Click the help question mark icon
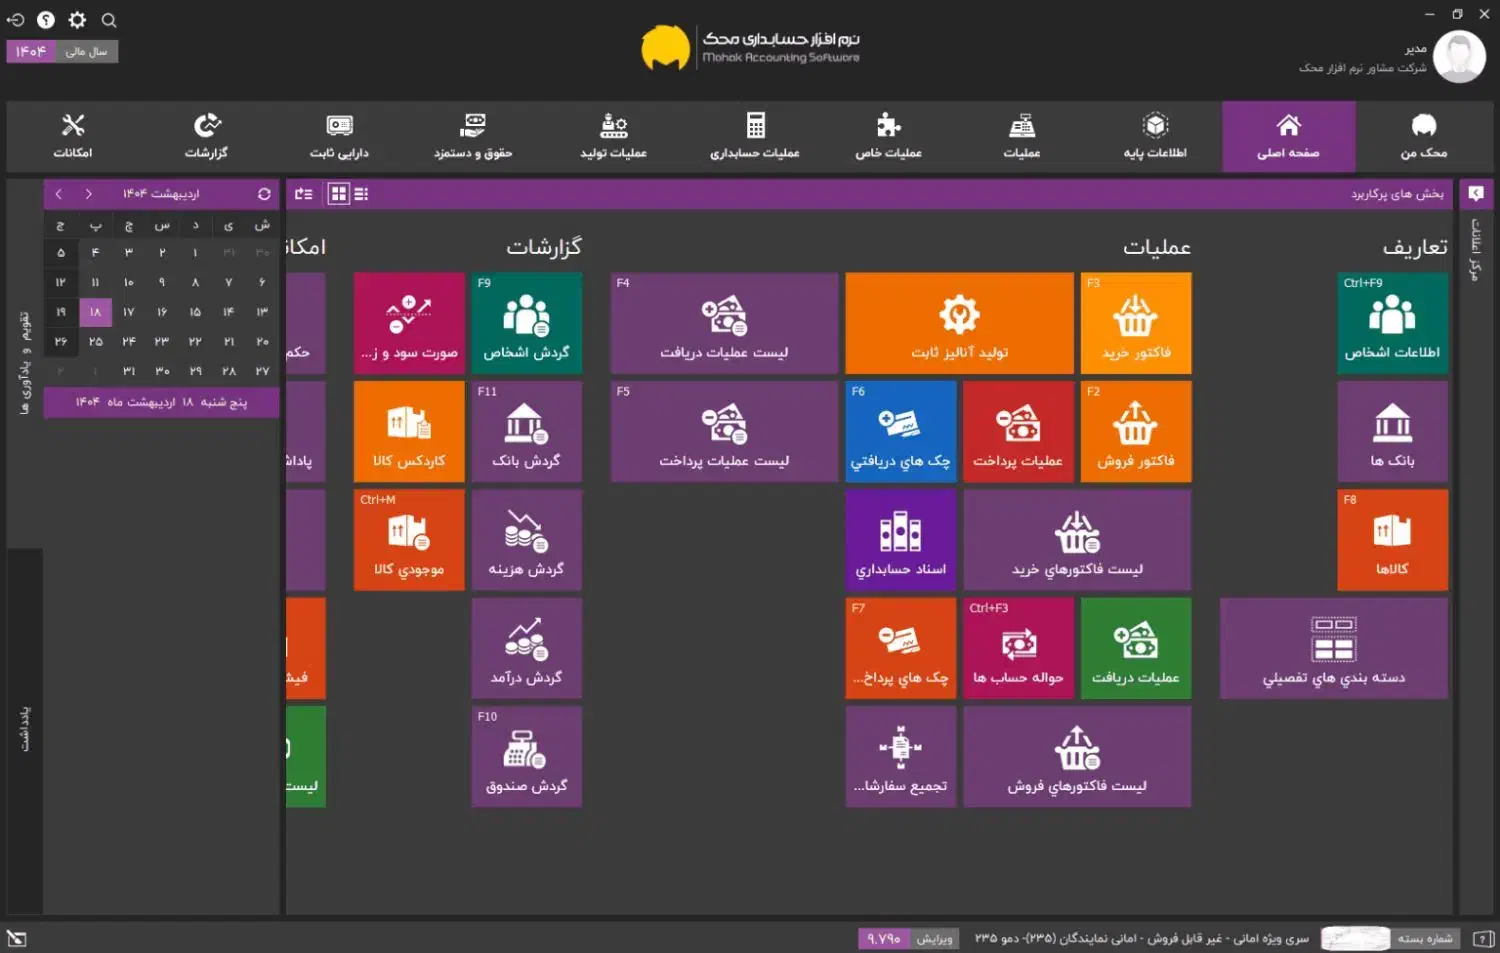This screenshot has height=953, width=1500. 46,20
